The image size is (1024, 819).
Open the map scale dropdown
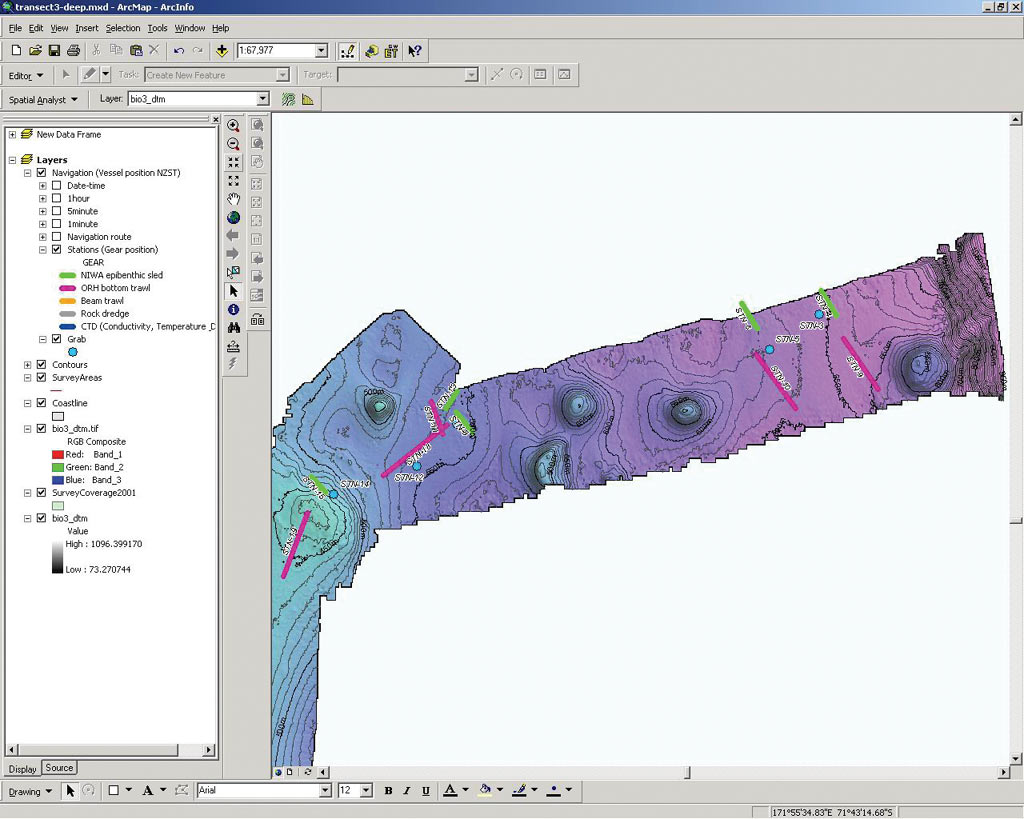(321, 51)
